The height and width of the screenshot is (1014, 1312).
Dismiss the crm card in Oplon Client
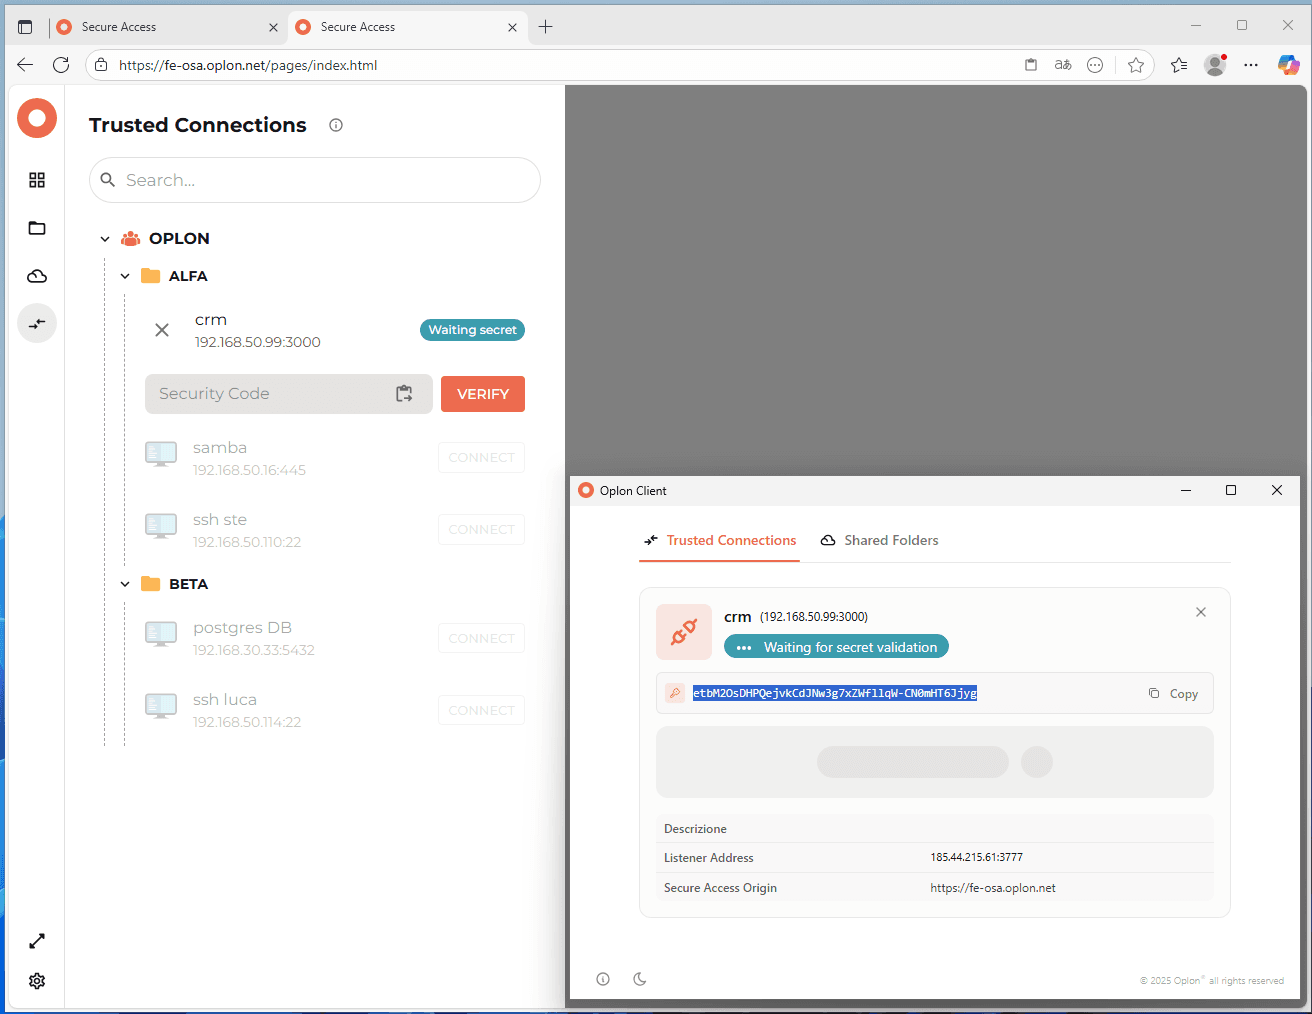coord(1201,612)
